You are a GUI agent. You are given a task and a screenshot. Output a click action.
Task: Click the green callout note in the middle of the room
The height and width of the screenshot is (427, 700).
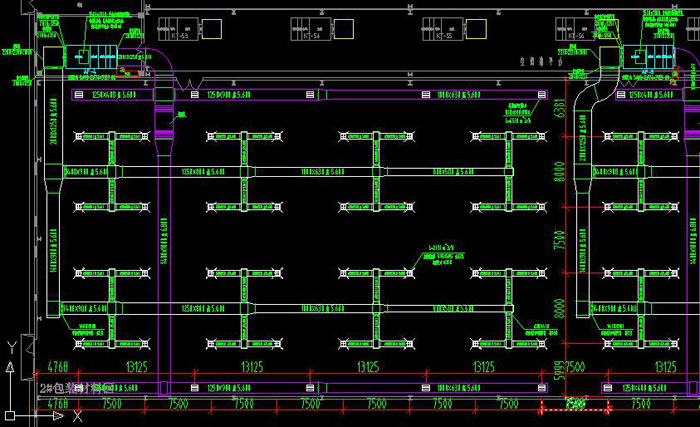(443, 255)
